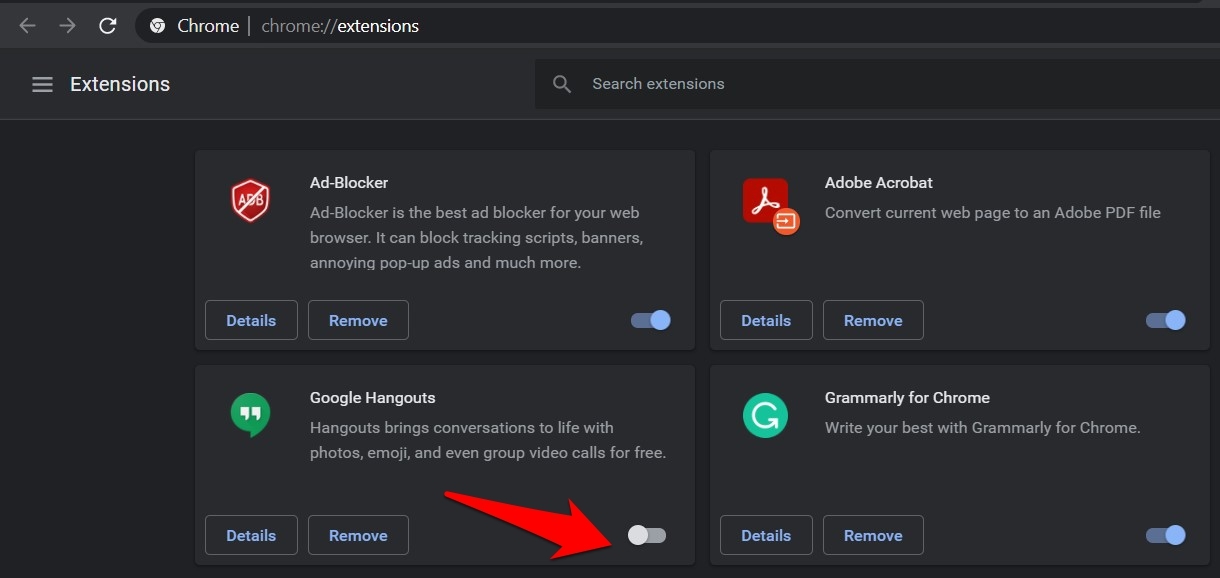Click the Grammarly extension icon
This screenshot has height=578, width=1220.
(765, 415)
